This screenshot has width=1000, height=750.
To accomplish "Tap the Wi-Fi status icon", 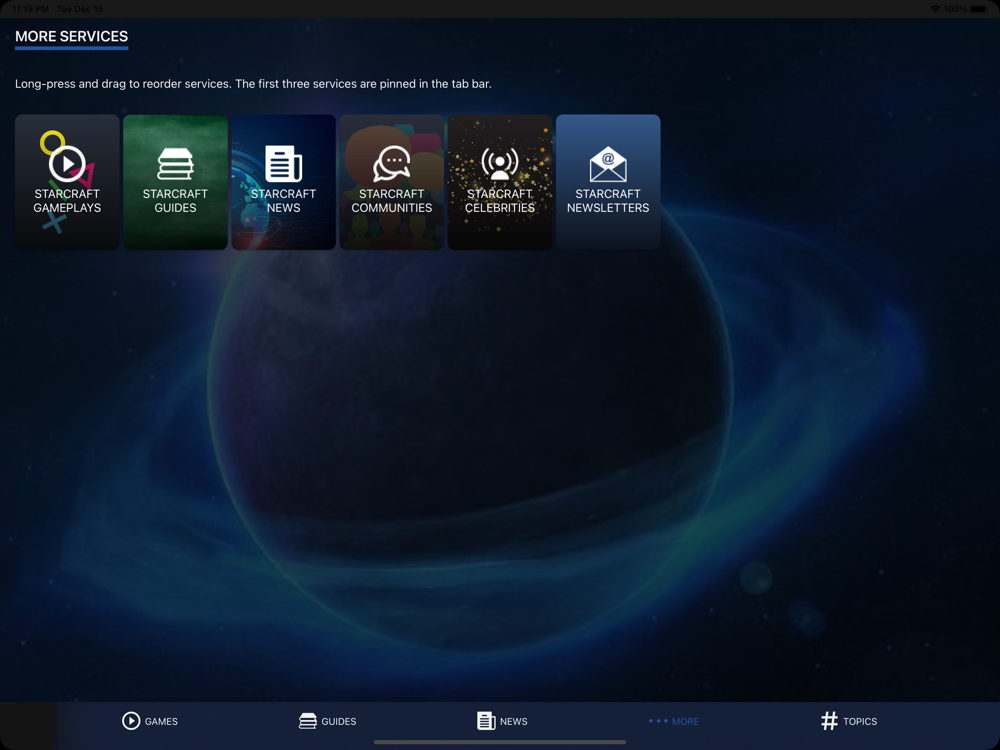I will coord(935,9).
